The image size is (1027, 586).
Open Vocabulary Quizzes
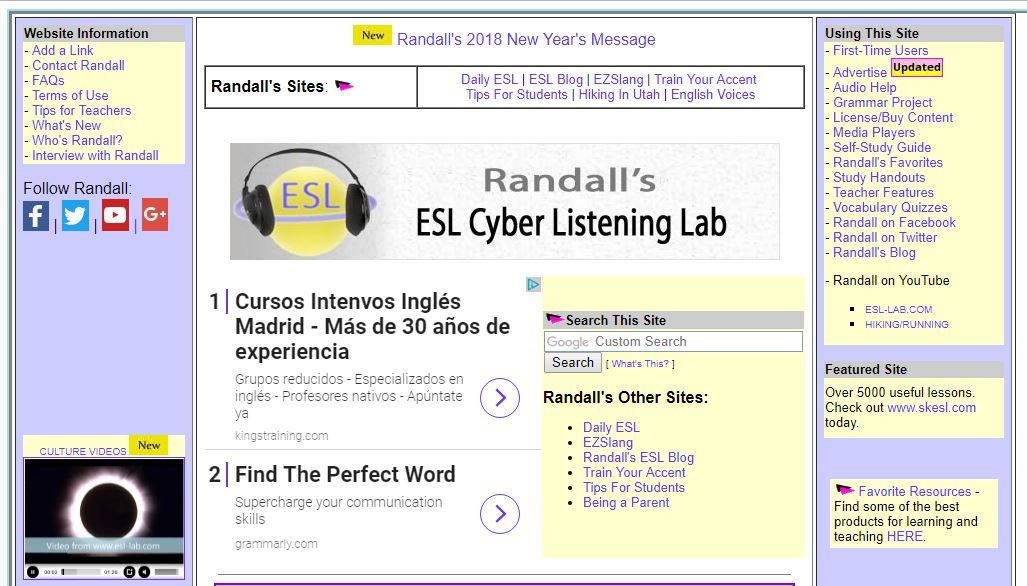[890, 208]
